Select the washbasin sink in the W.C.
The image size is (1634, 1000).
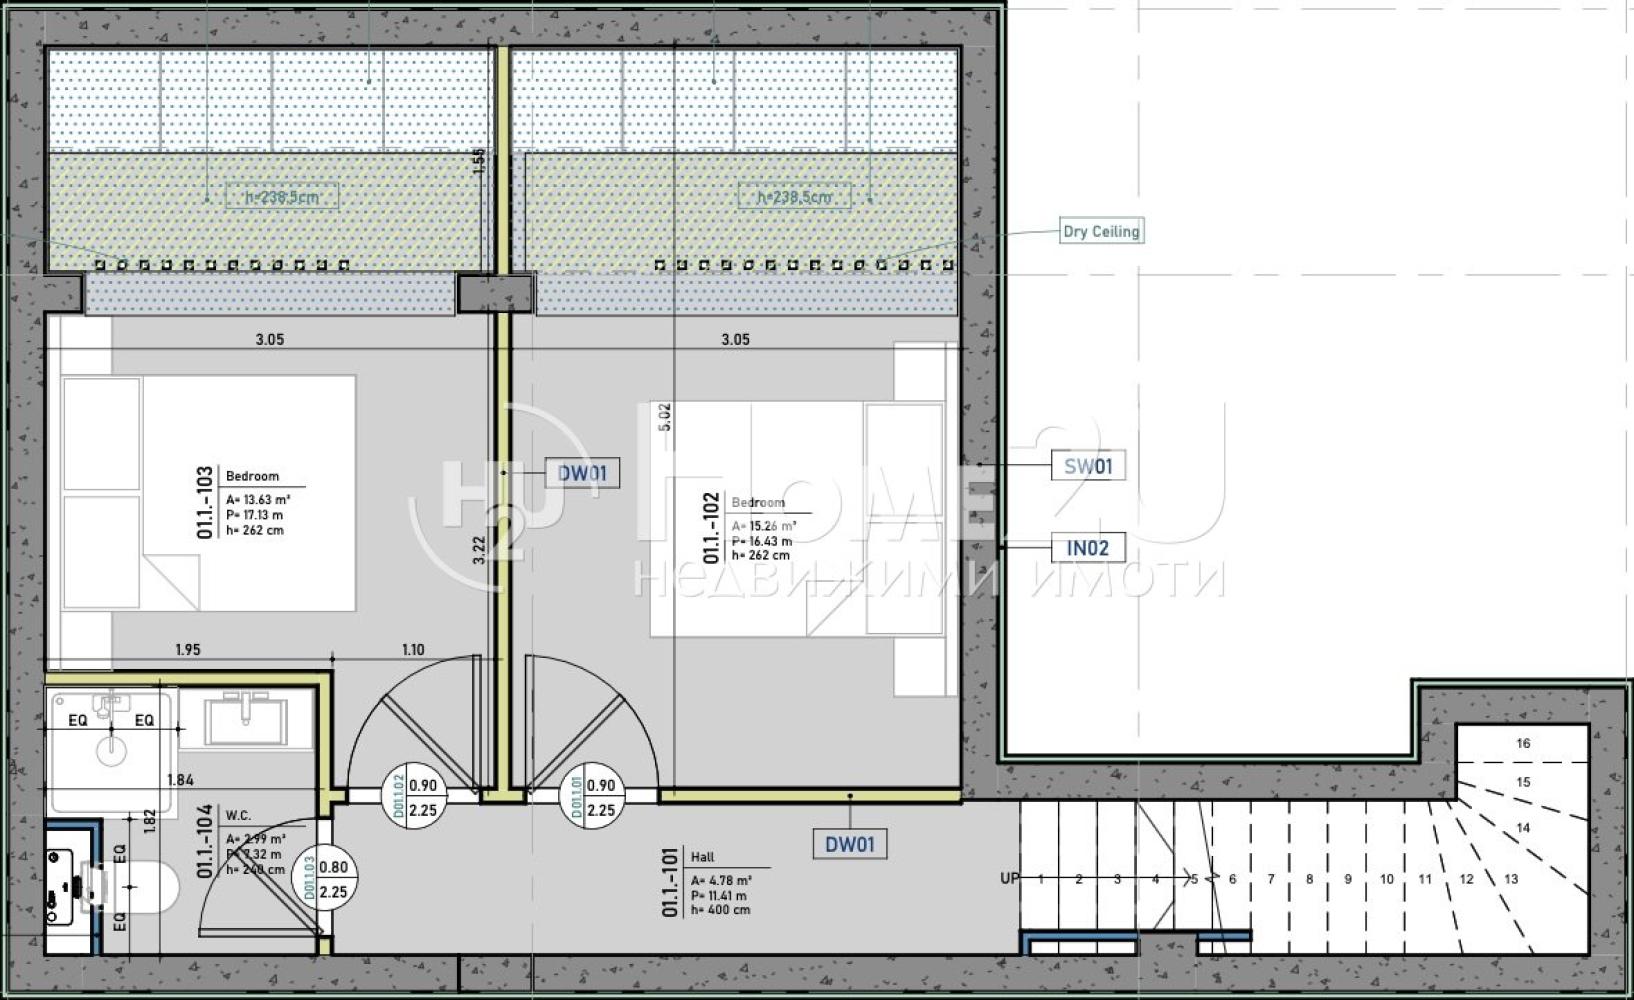coord(245,720)
